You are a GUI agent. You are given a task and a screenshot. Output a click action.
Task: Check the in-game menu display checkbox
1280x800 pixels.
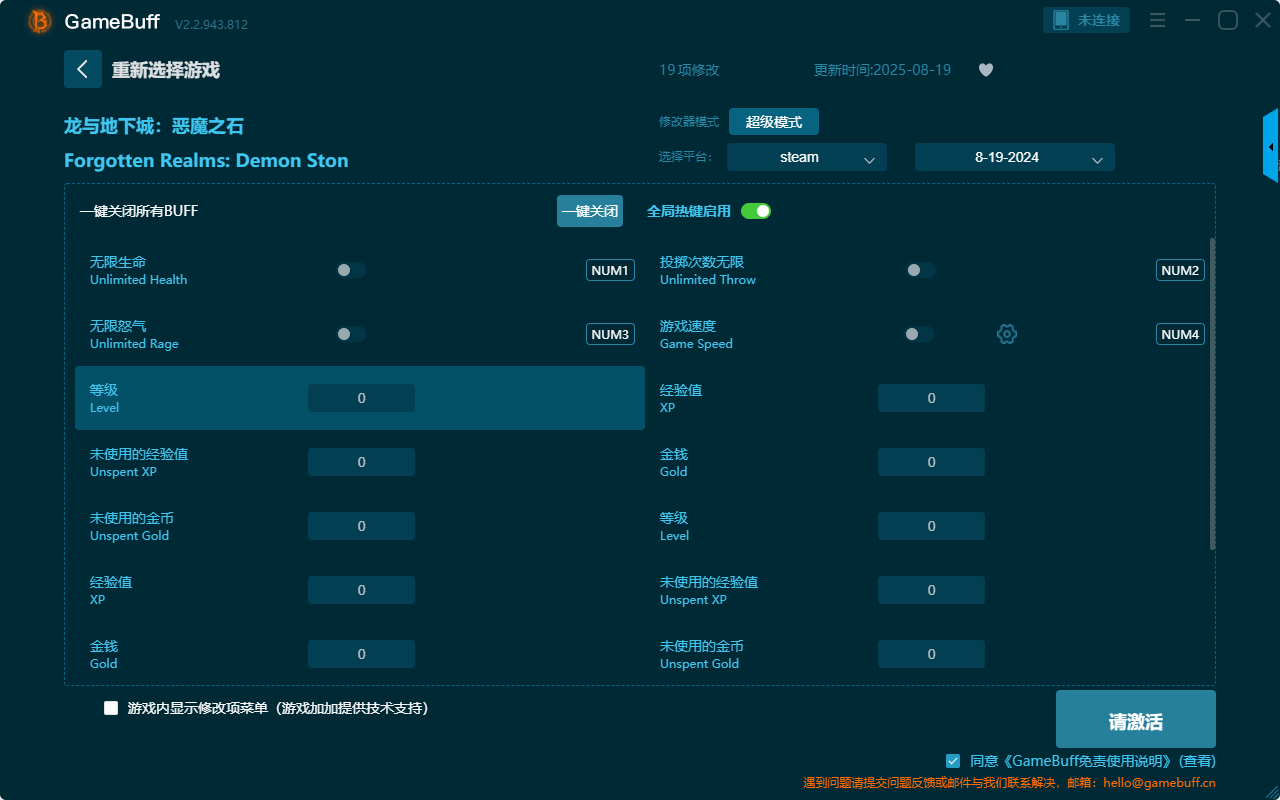(111, 708)
